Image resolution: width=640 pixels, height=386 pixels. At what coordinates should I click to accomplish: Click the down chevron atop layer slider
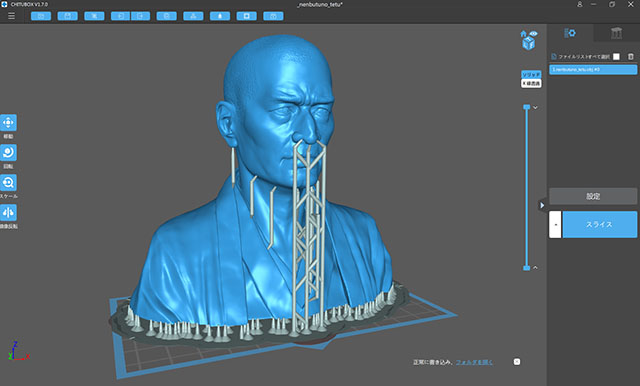(x=535, y=108)
